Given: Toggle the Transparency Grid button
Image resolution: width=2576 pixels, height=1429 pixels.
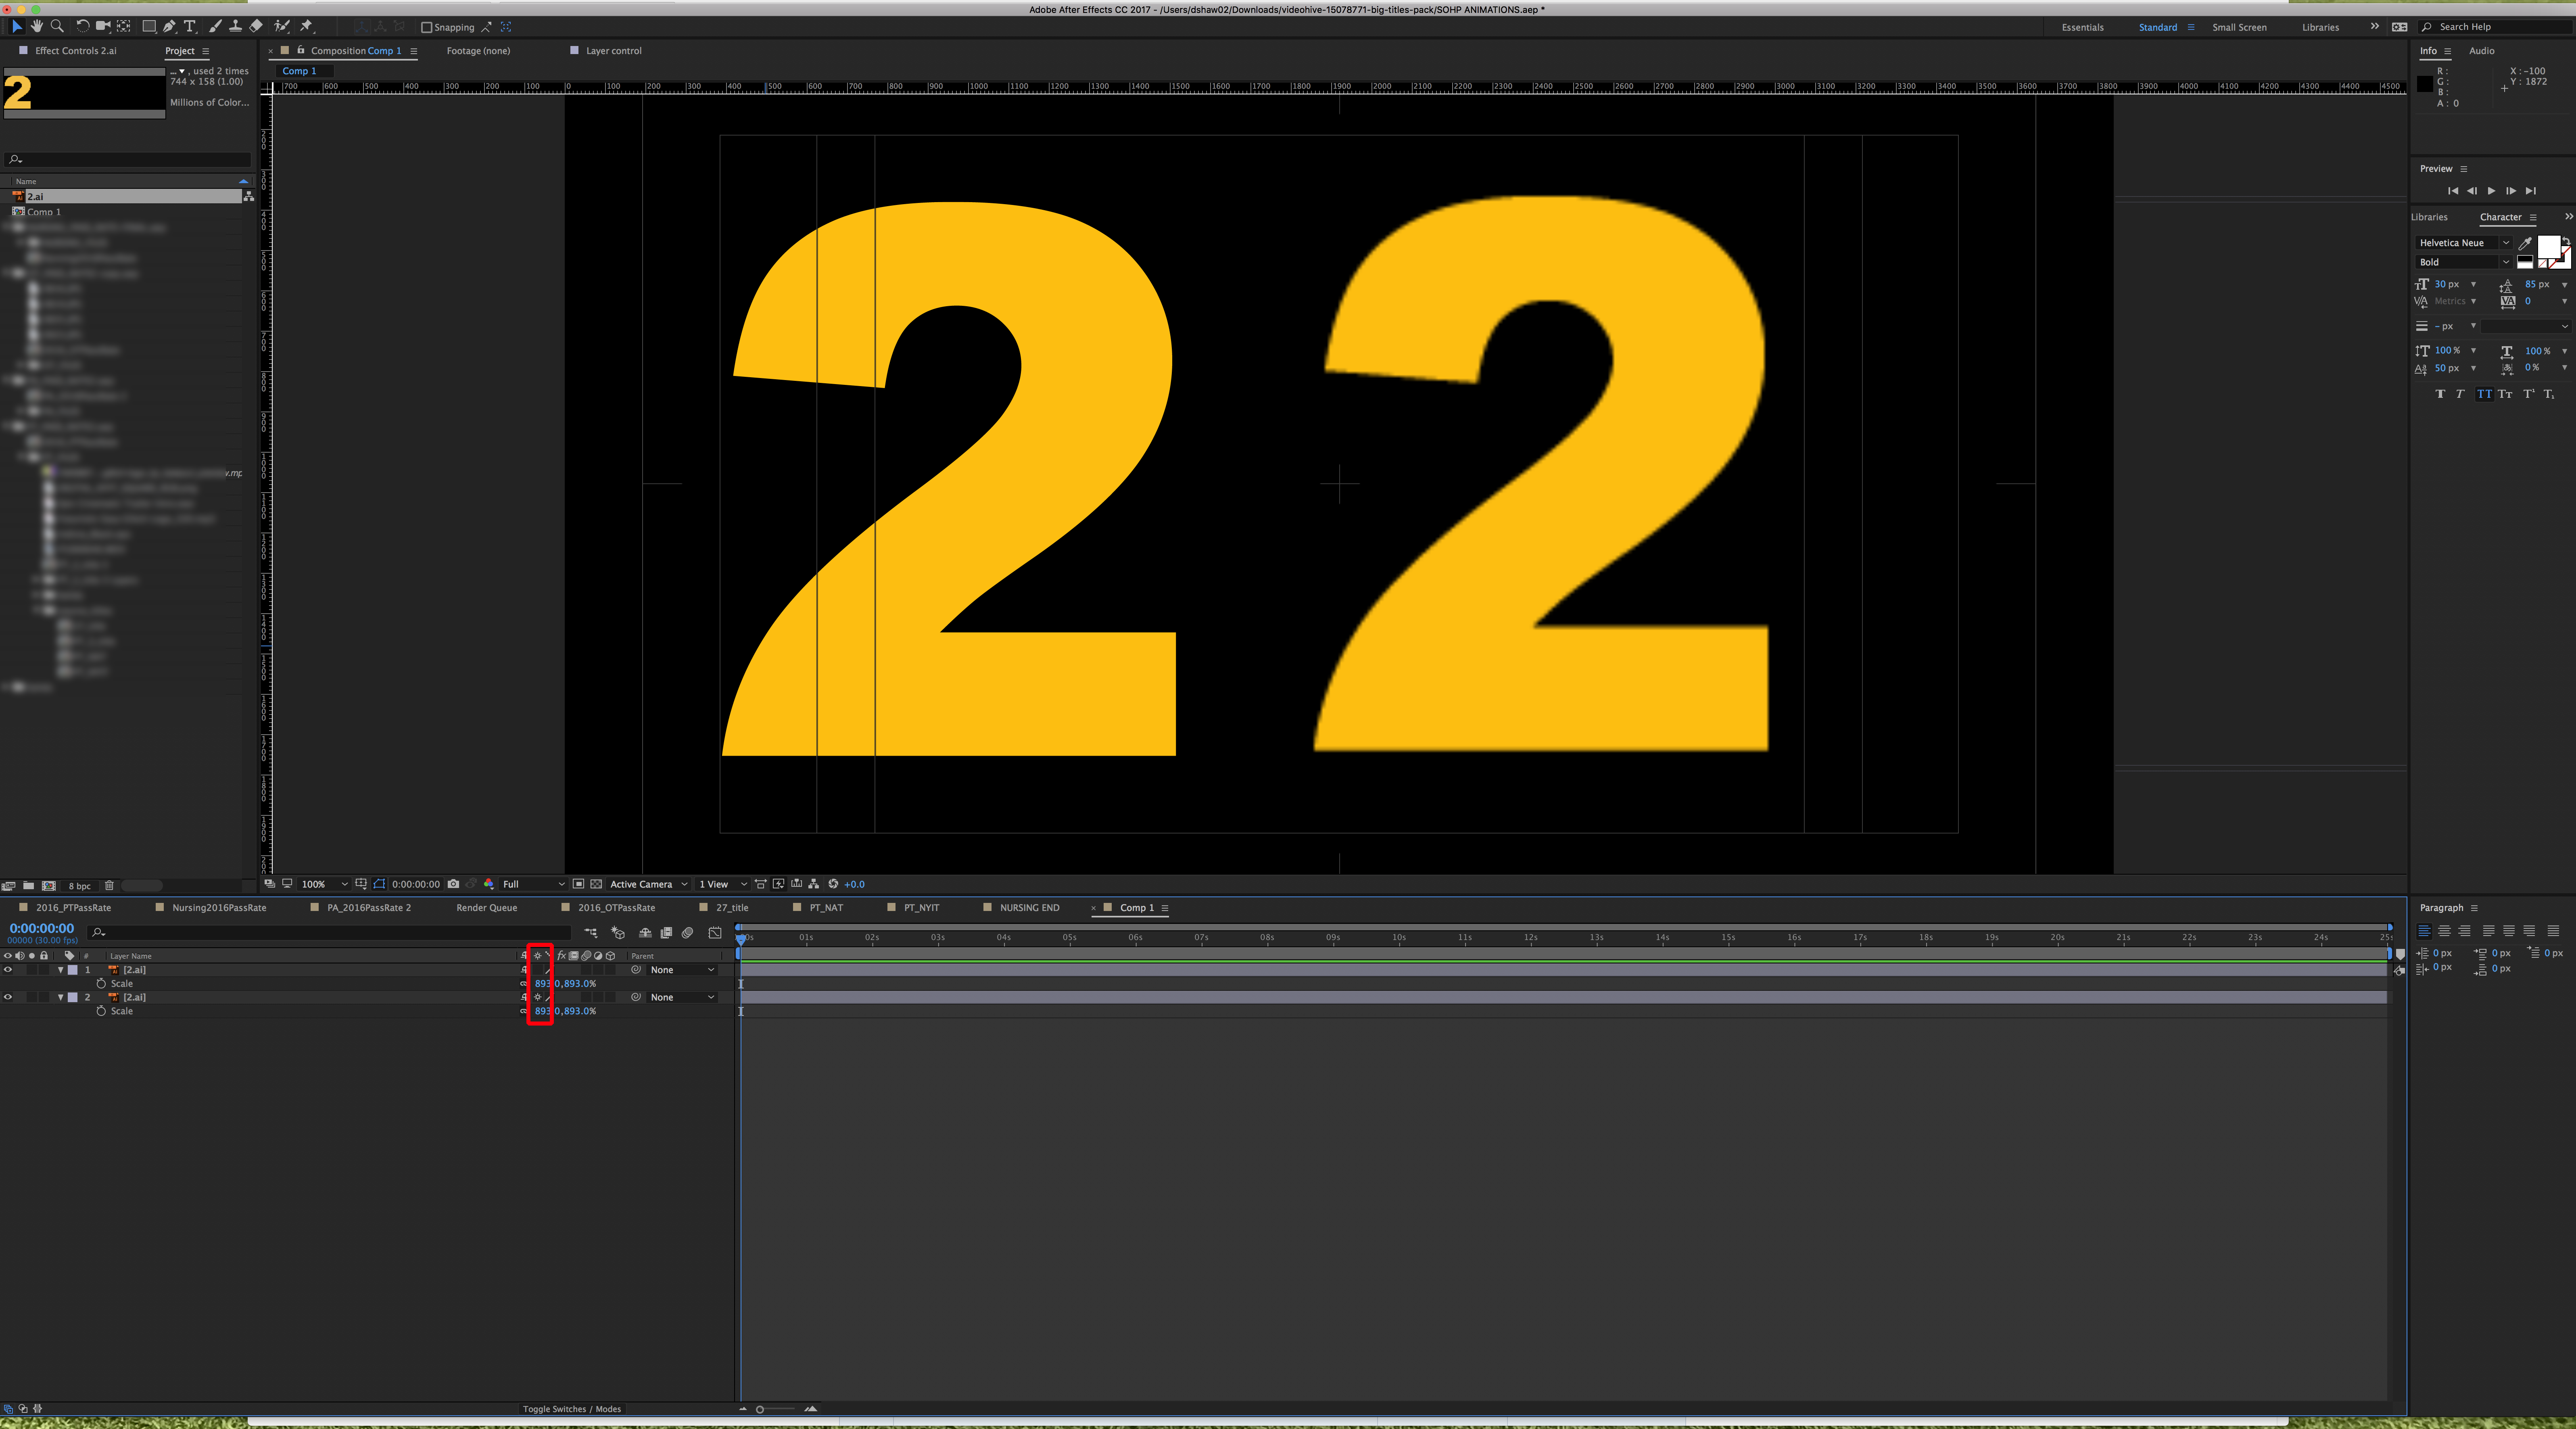Looking at the screenshot, I should pos(597,884).
